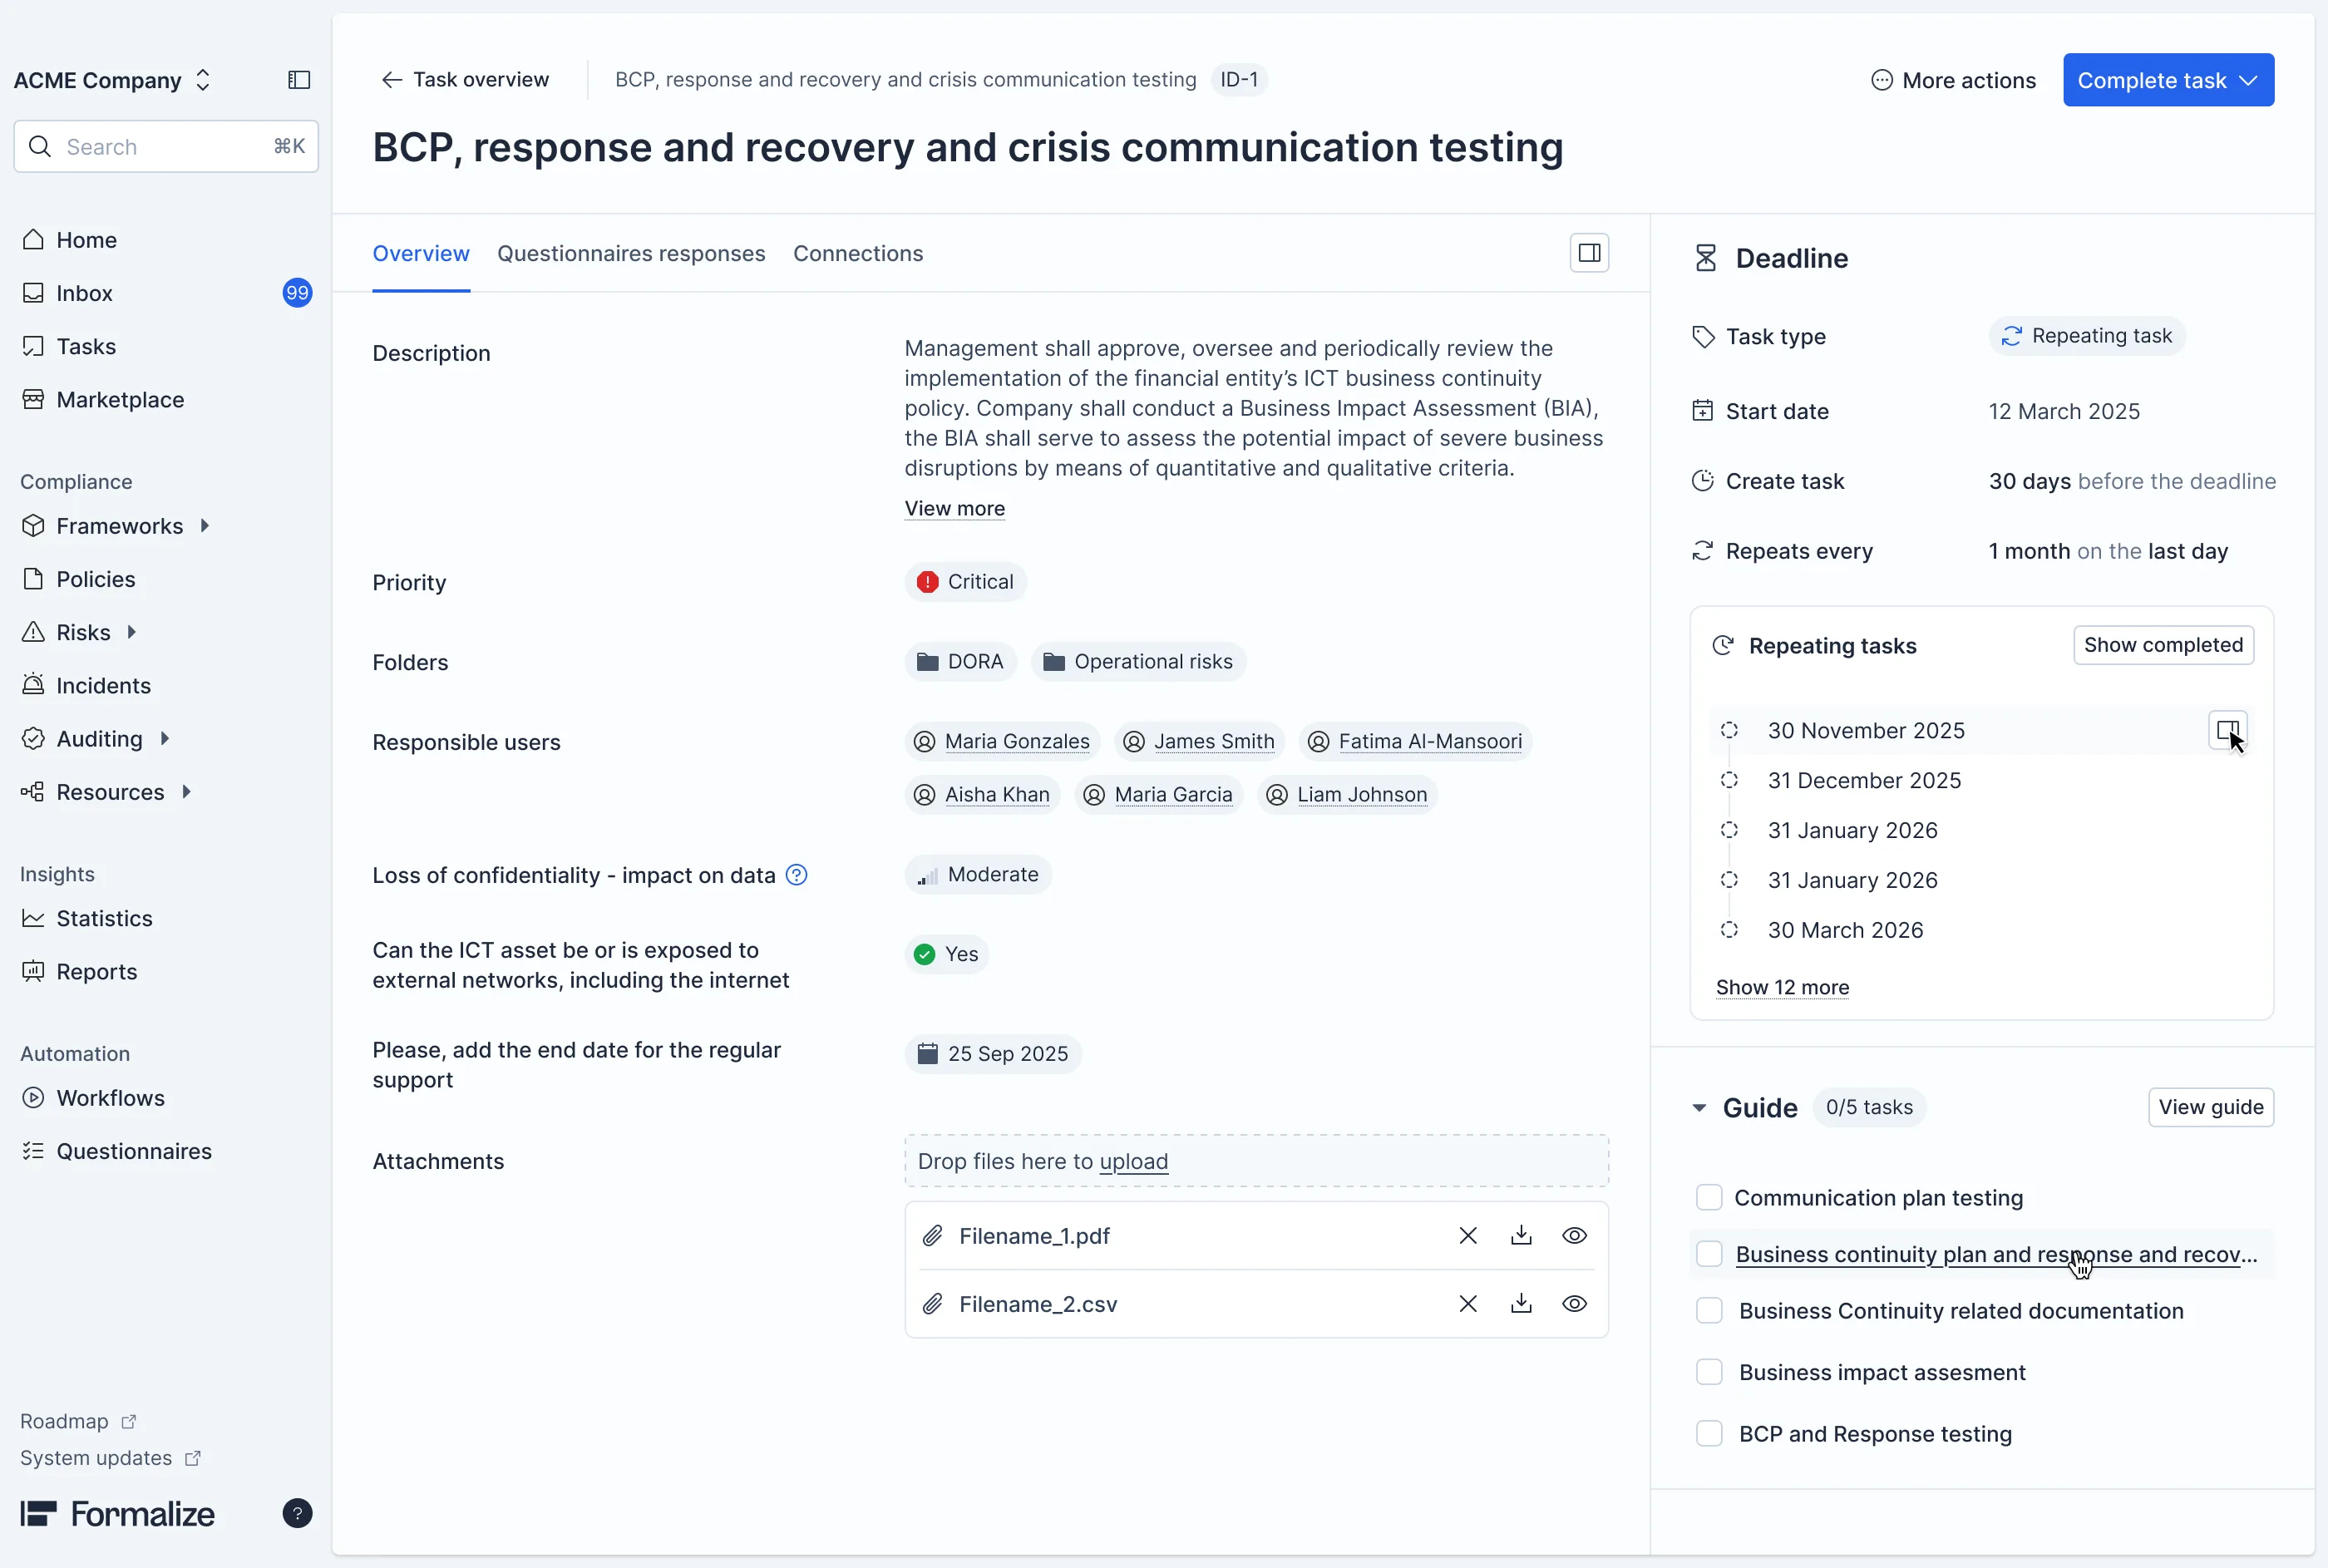This screenshot has height=1568, width=2328.
Task: Click the search input field
Action: [166, 147]
